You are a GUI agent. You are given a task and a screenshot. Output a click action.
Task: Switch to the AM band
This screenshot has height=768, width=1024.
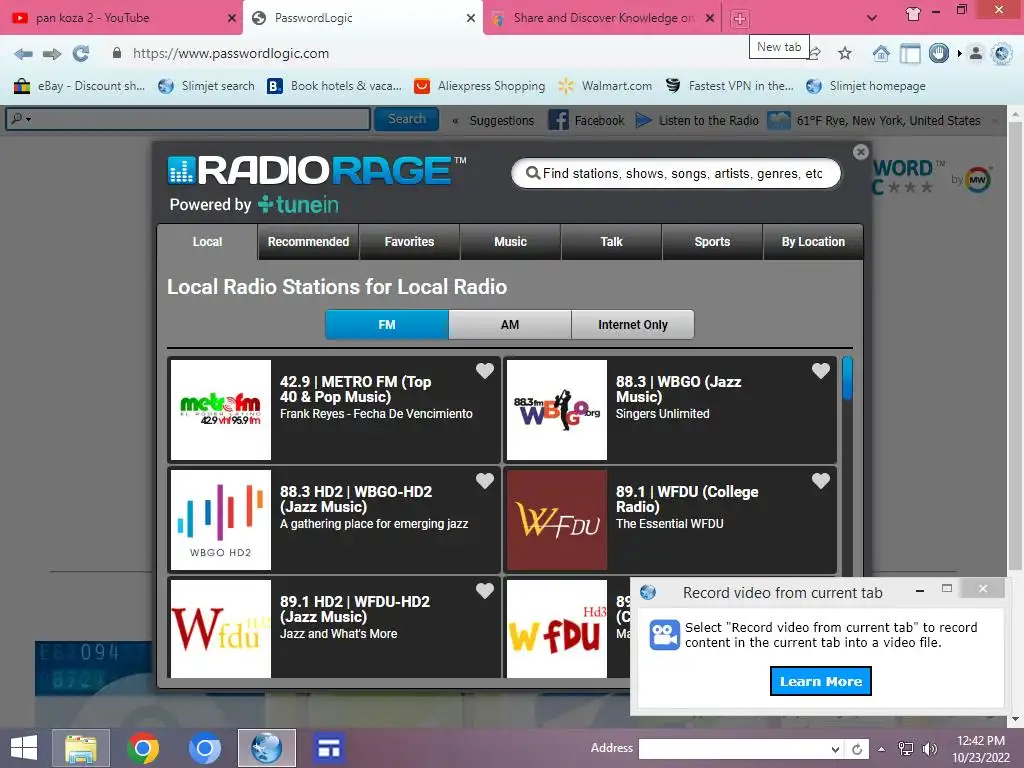[510, 325]
